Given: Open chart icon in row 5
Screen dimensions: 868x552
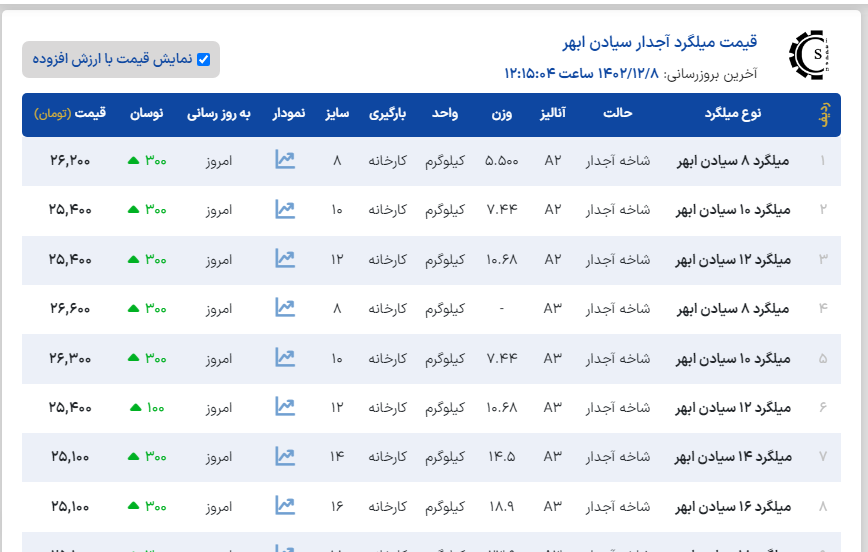Looking at the screenshot, I should [x=285, y=357].
